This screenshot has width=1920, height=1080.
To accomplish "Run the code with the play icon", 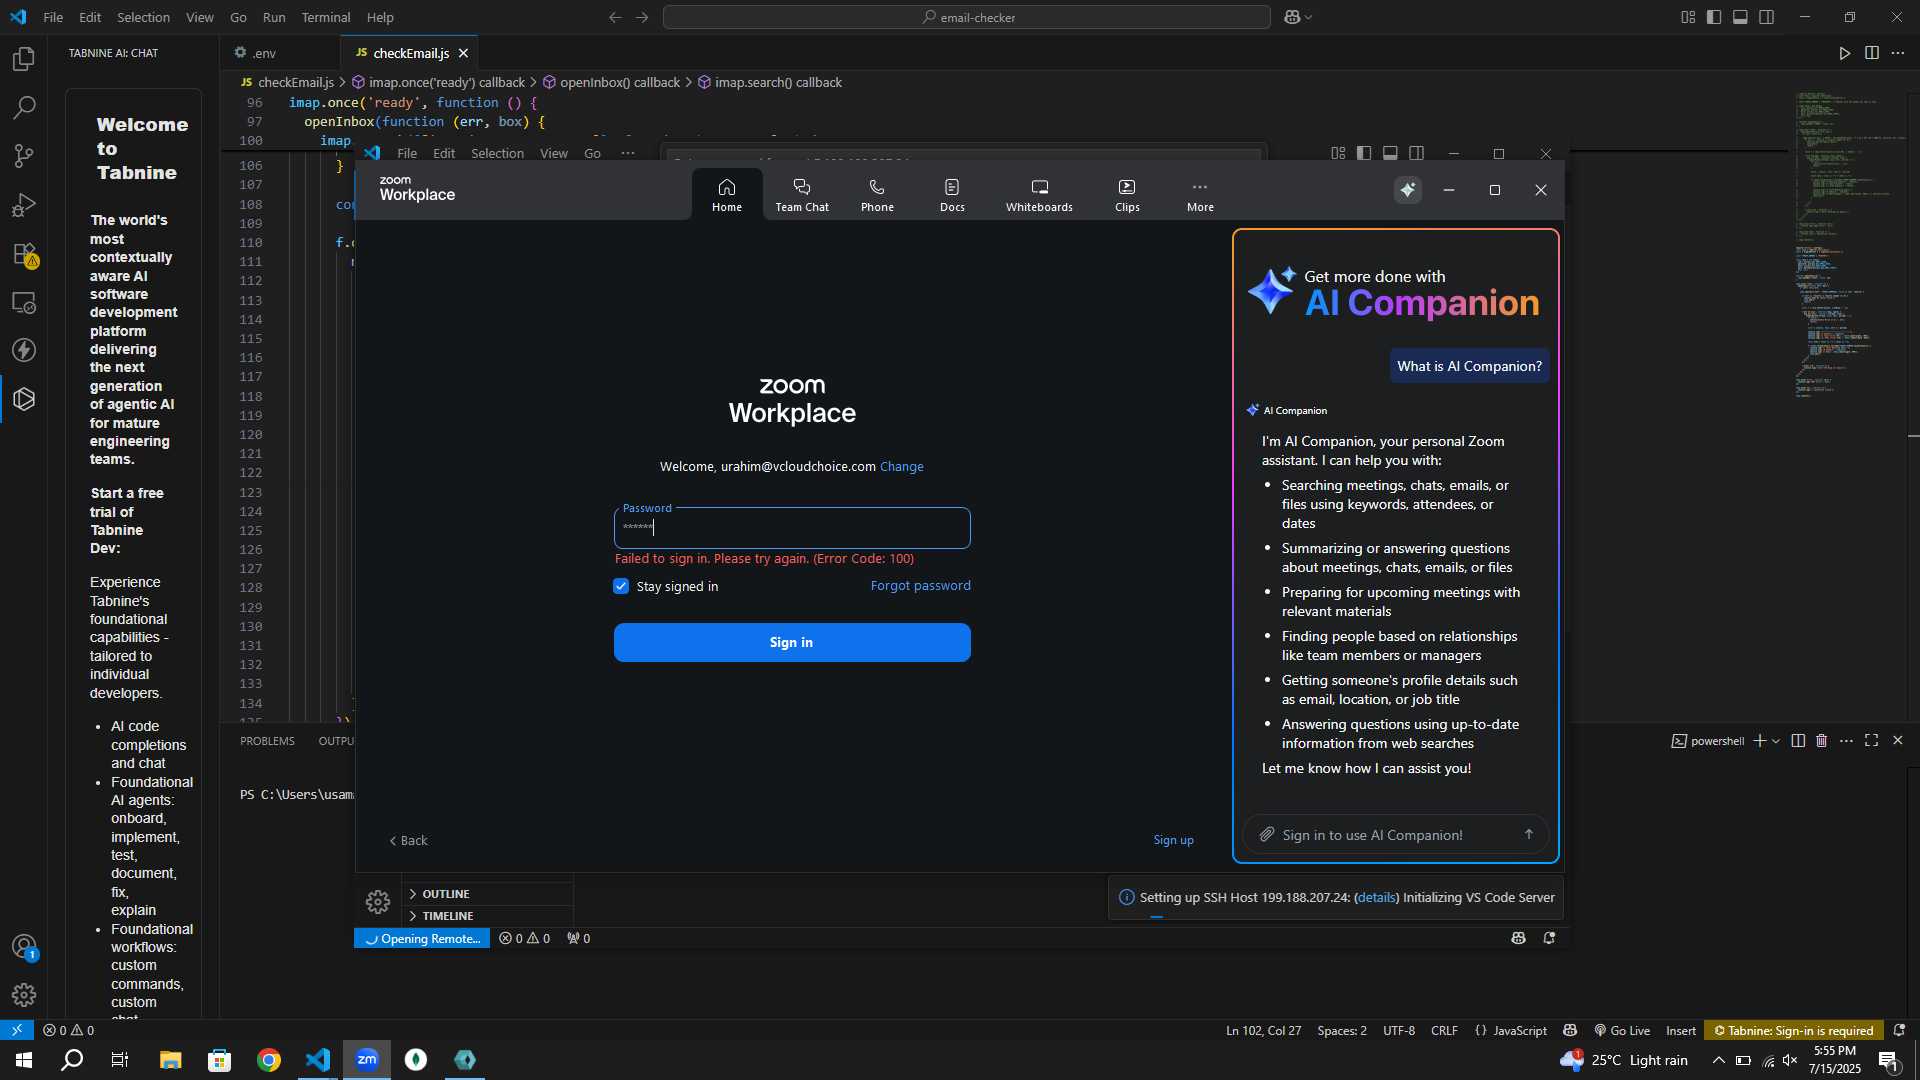I will [x=1845, y=53].
